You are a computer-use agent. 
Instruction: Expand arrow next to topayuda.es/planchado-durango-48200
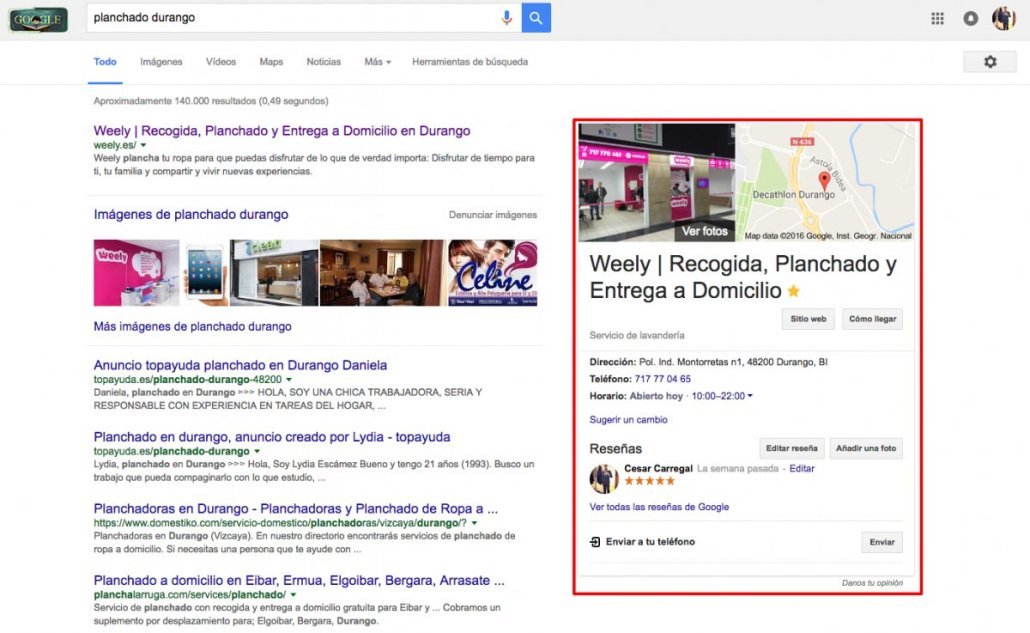(x=288, y=380)
